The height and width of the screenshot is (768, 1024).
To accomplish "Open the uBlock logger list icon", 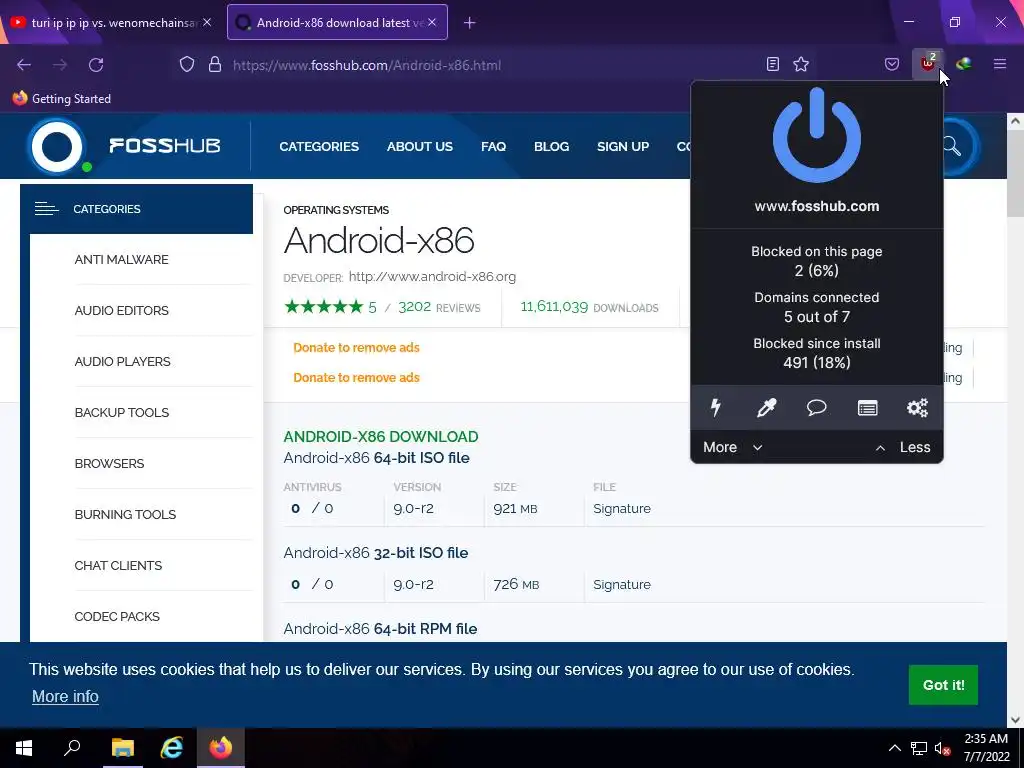I will (x=867, y=408).
